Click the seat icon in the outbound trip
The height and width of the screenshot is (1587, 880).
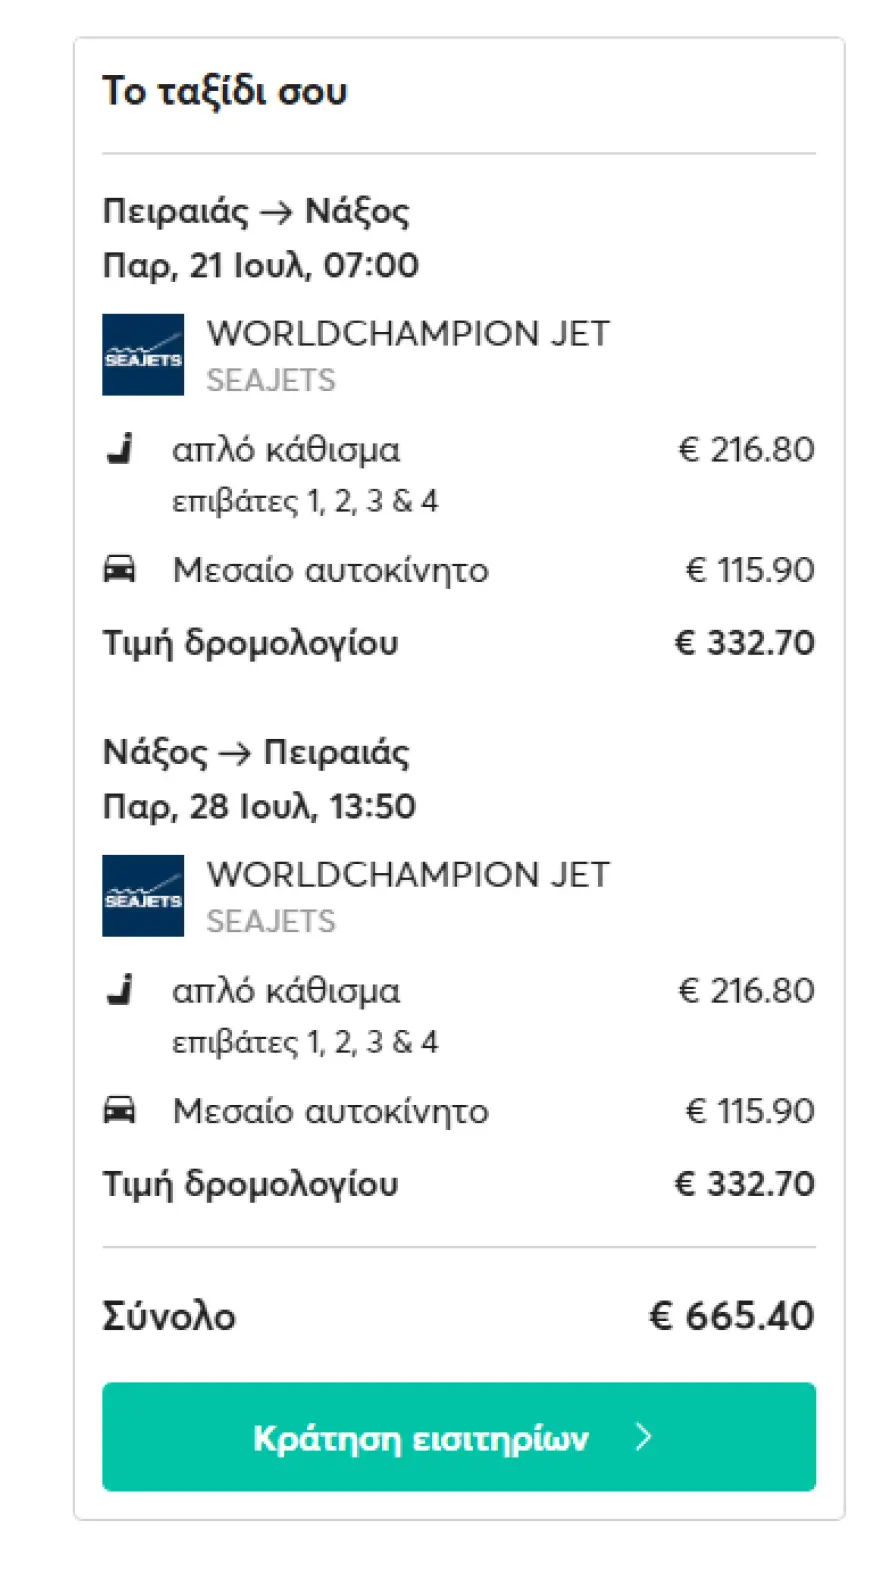[120, 449]
